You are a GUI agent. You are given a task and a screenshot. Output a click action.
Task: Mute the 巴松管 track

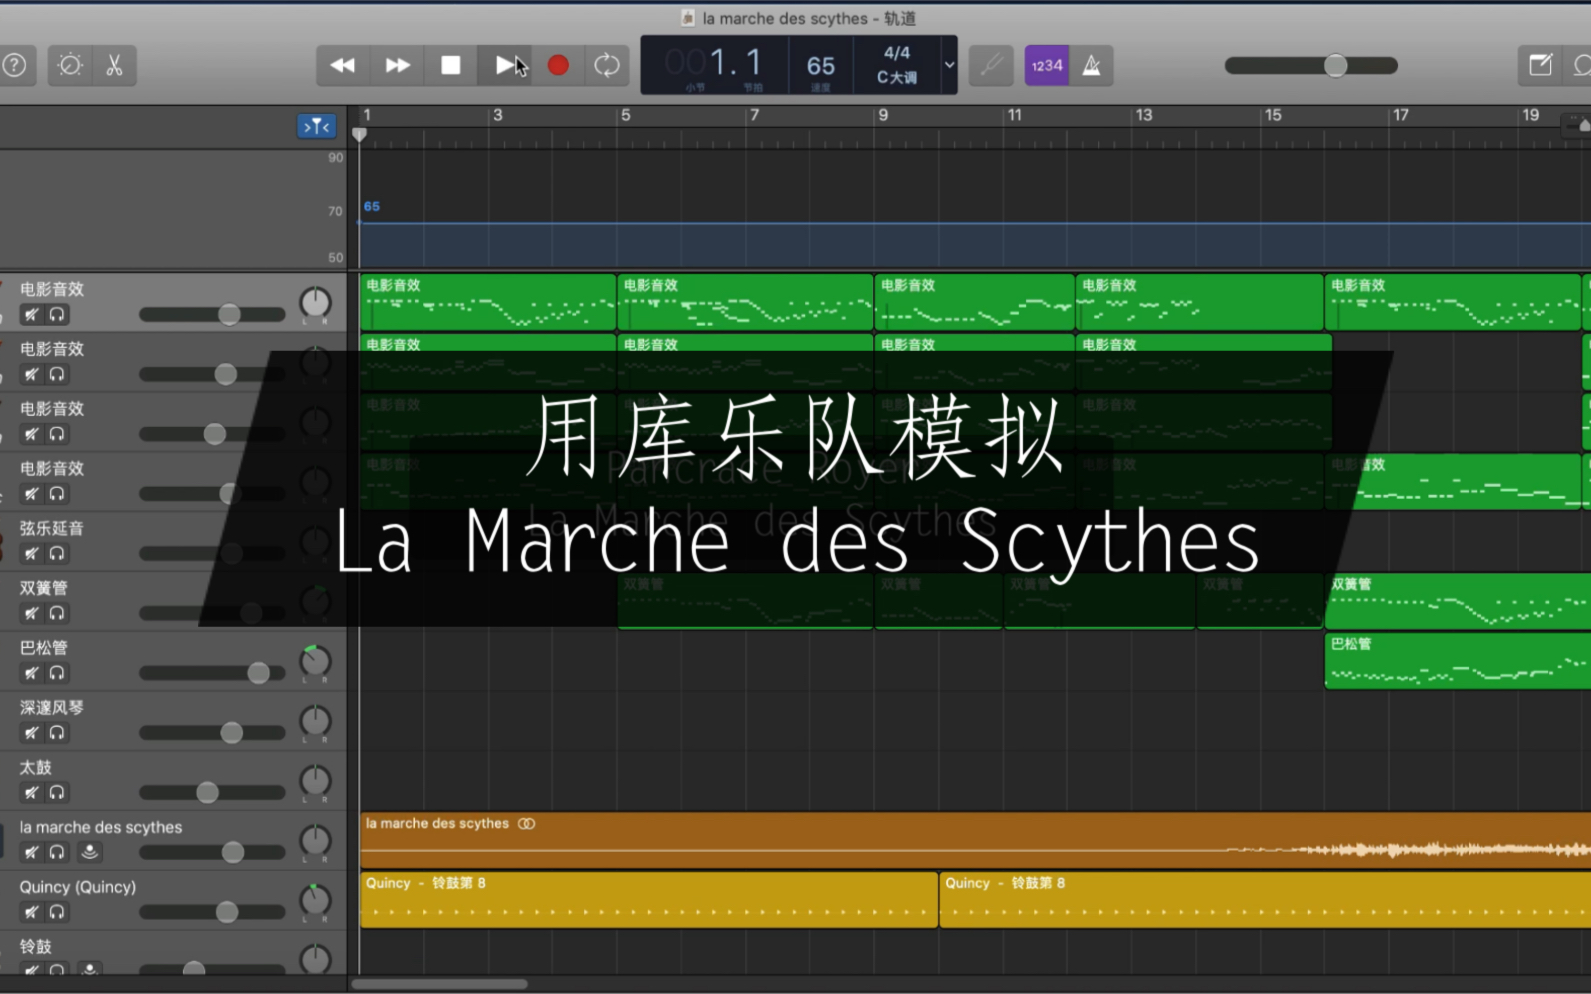pos(32,673)
